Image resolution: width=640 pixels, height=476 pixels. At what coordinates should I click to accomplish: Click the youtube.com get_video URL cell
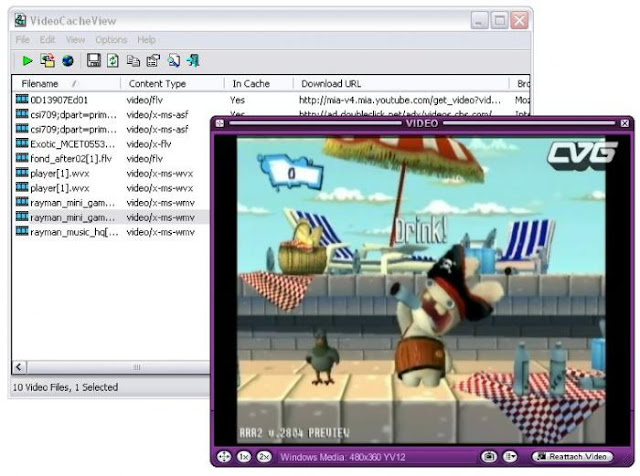point(400,100)
